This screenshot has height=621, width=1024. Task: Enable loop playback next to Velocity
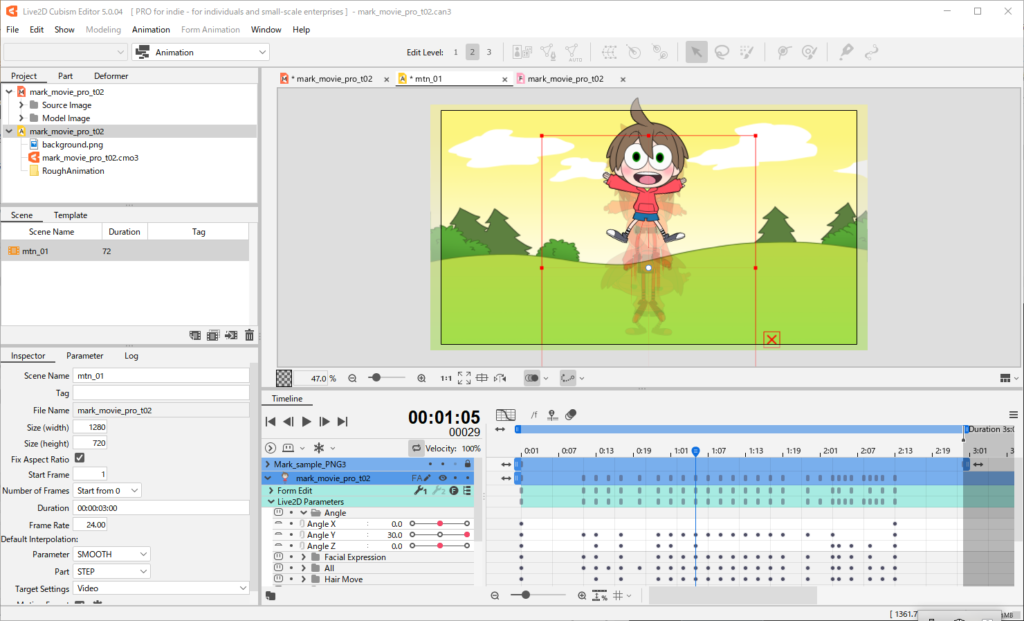pos(416,448)
